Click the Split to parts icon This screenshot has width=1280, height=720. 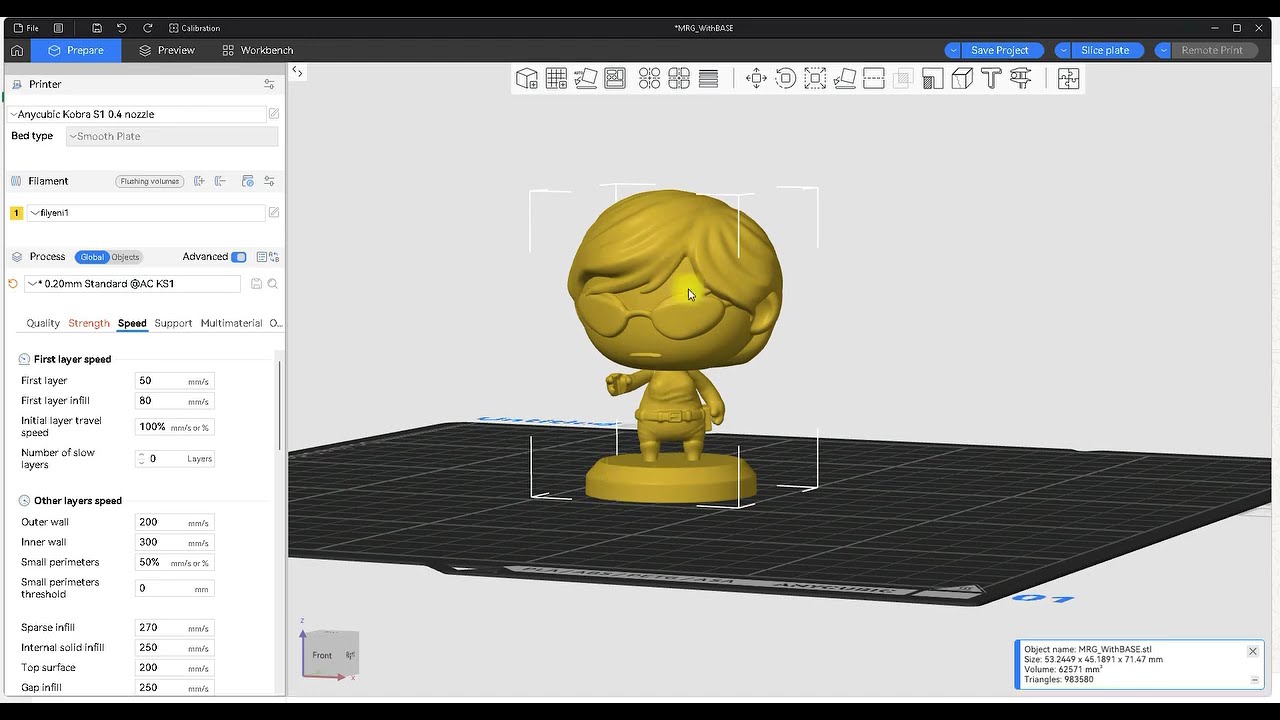tap(679, 78)
